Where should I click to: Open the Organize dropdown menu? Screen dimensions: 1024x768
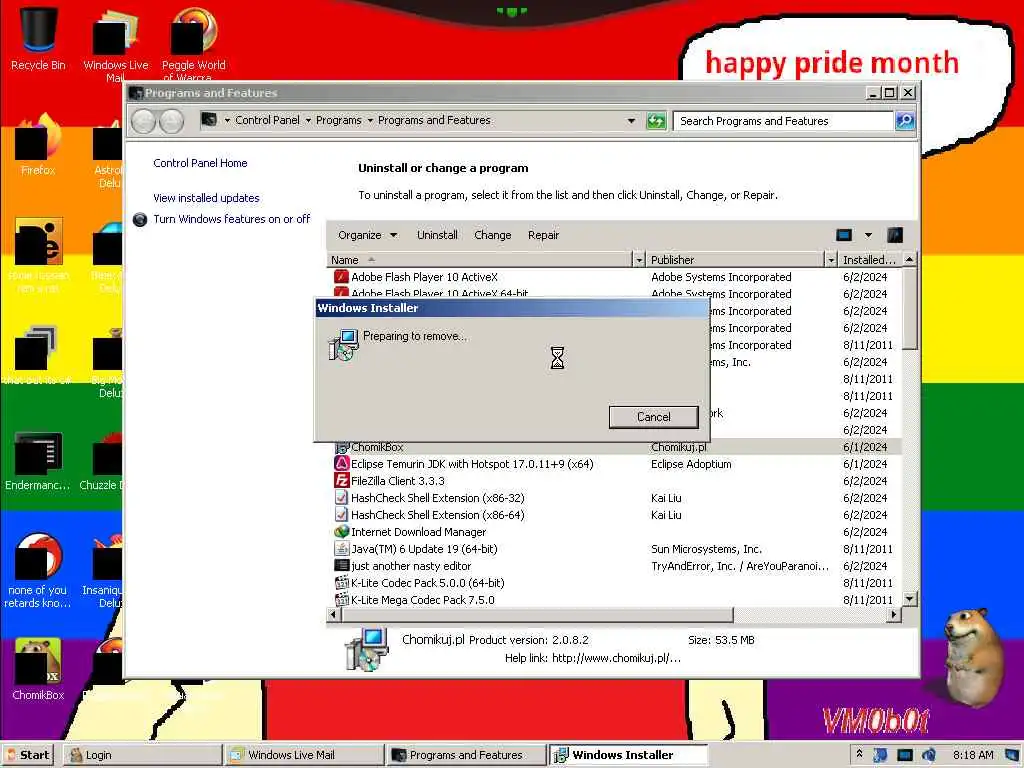click(367, 235)
